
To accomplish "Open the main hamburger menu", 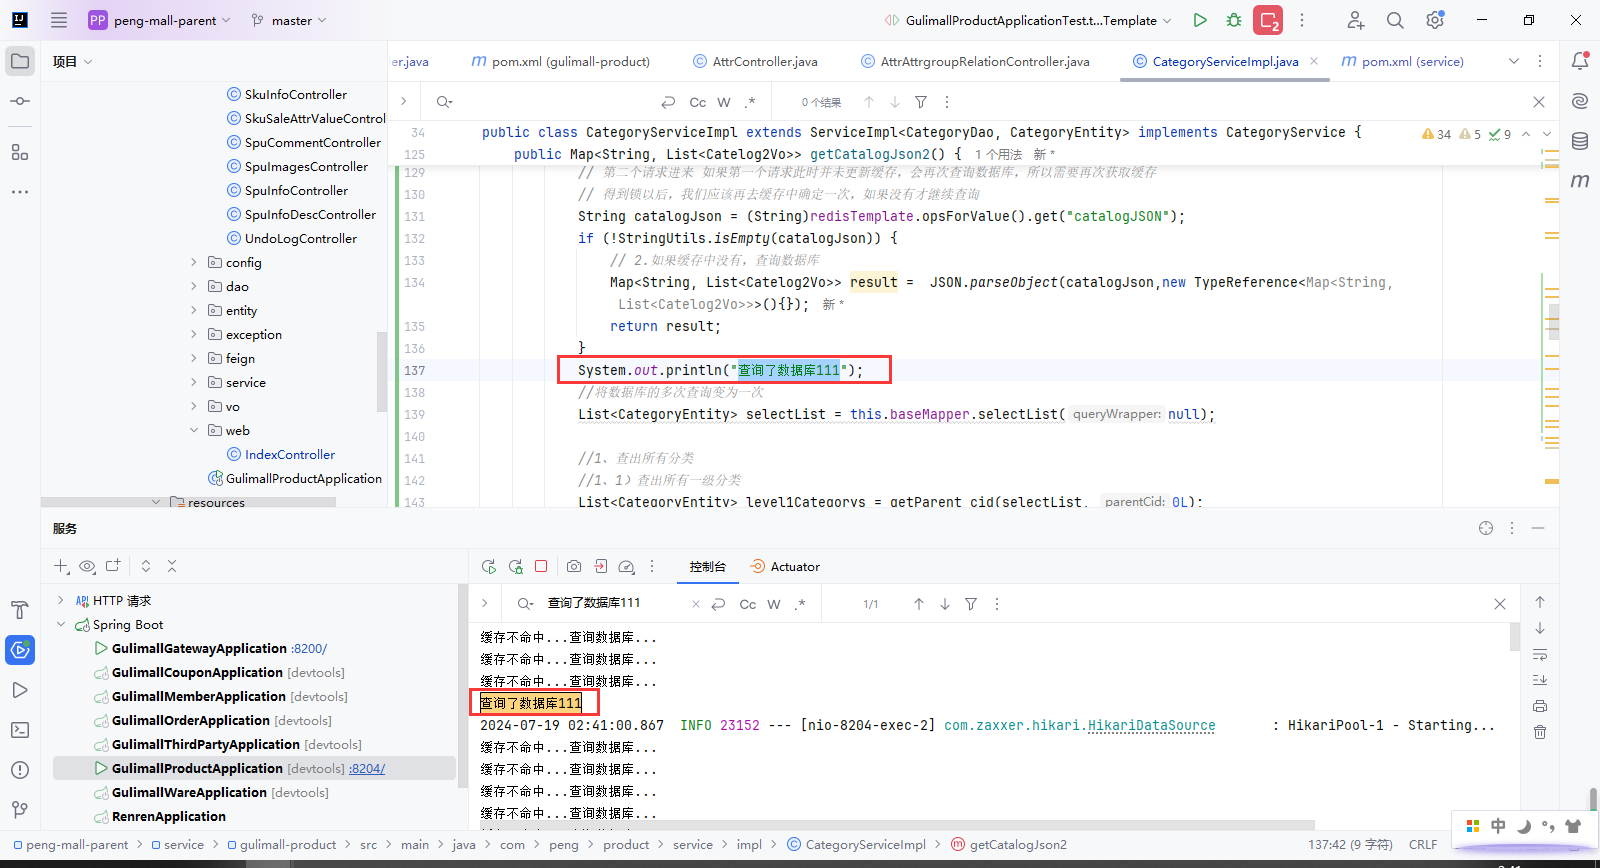I will 59,20.
